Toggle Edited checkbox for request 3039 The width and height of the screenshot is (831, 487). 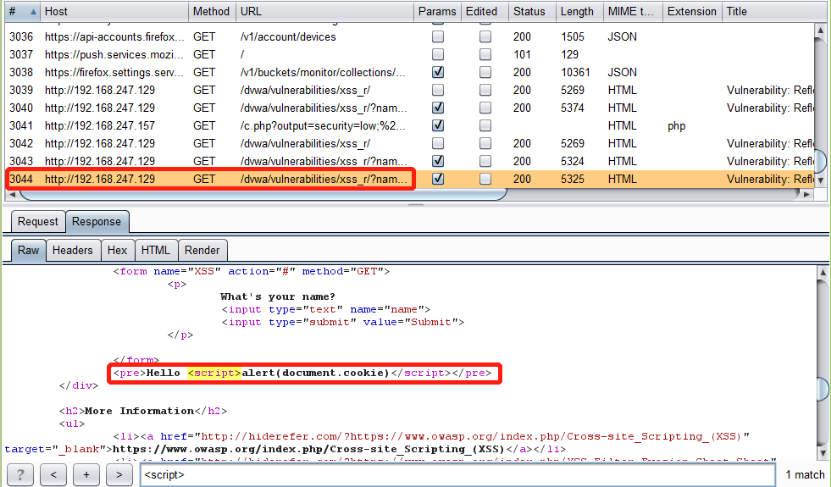click(485, 90)
